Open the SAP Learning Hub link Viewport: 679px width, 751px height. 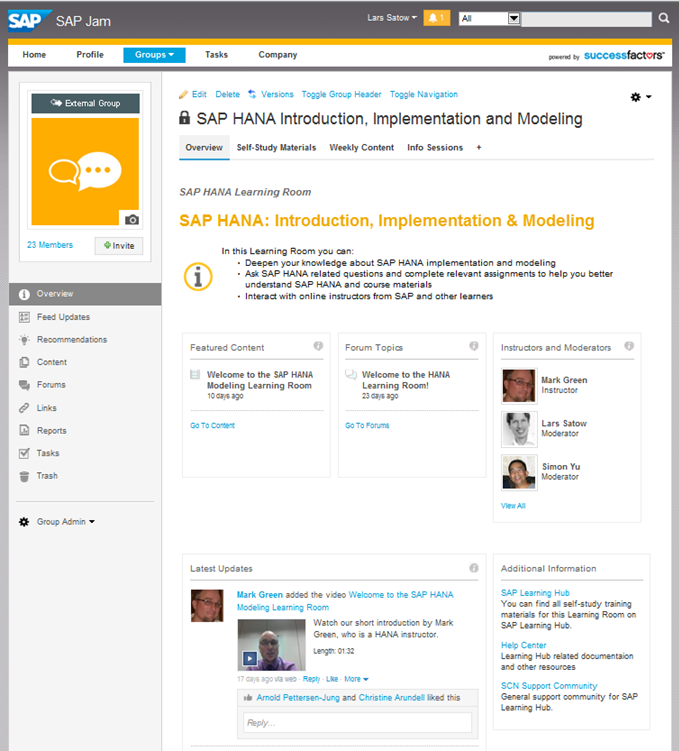point(535,592)
